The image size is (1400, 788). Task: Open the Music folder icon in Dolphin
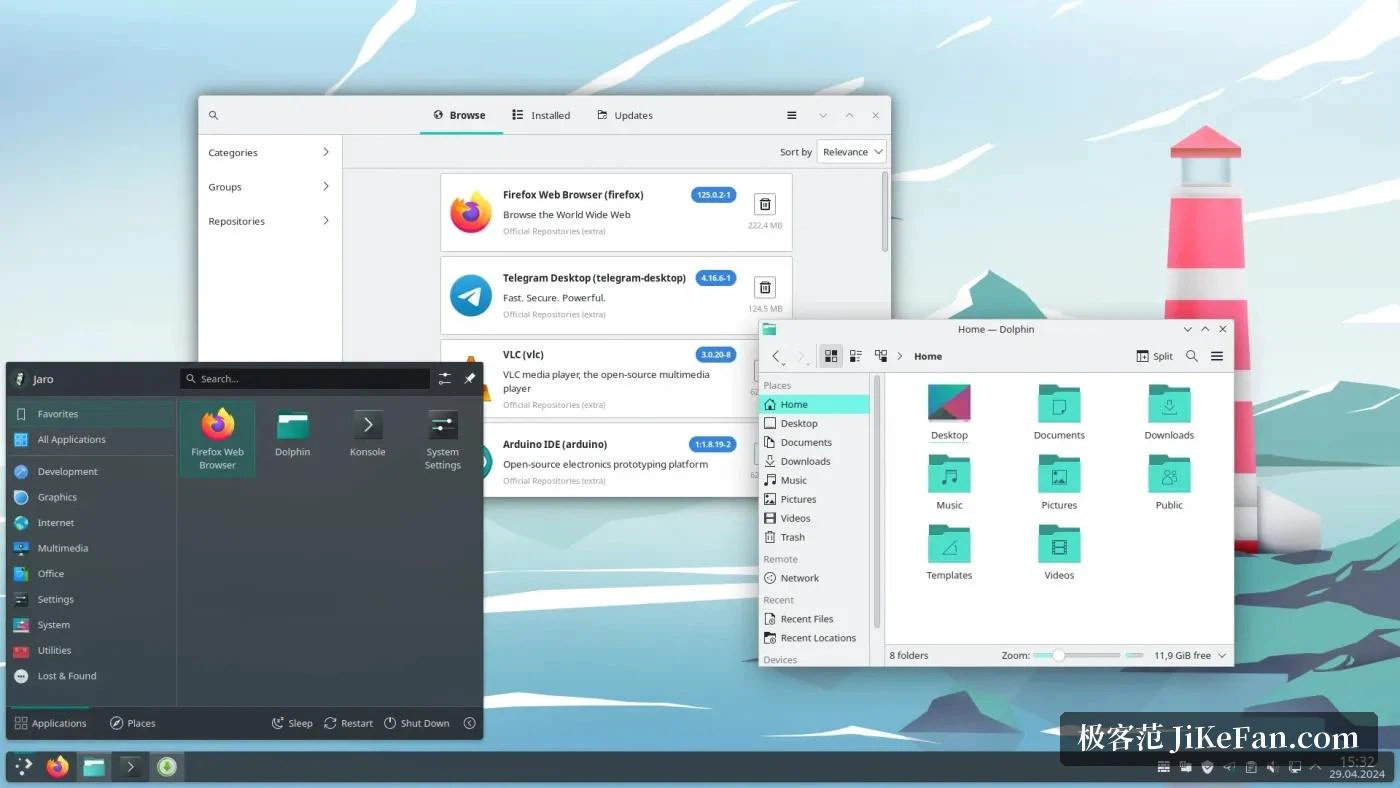[x=949, y=473]
